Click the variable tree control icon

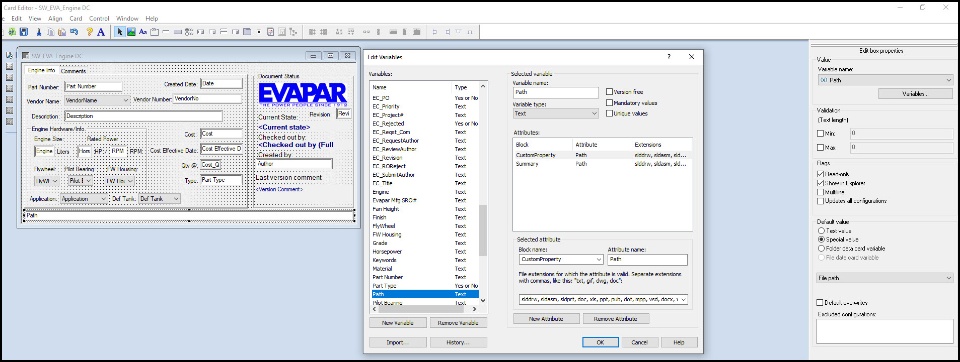[x=293, y=31]
